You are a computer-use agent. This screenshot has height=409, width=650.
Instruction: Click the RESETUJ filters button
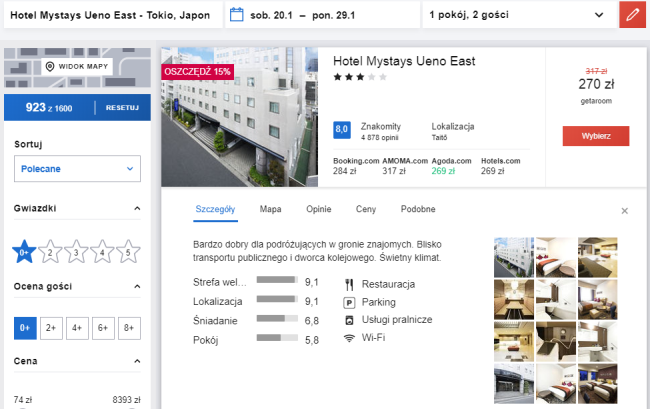(122, 108)
